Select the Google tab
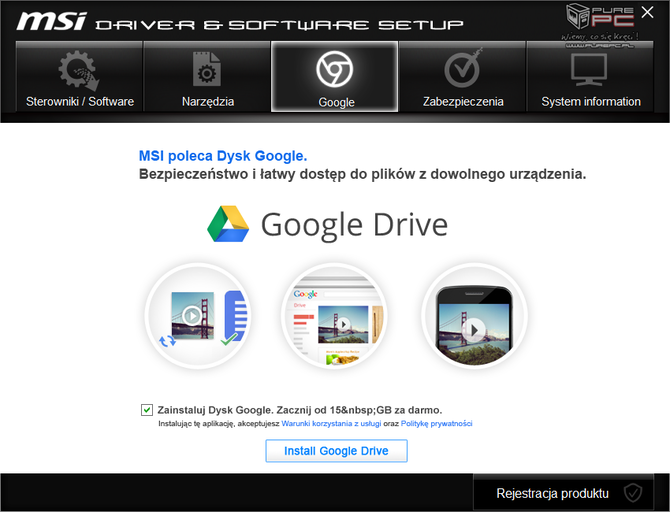Viewport: 670px width, 512px height. 335,77
